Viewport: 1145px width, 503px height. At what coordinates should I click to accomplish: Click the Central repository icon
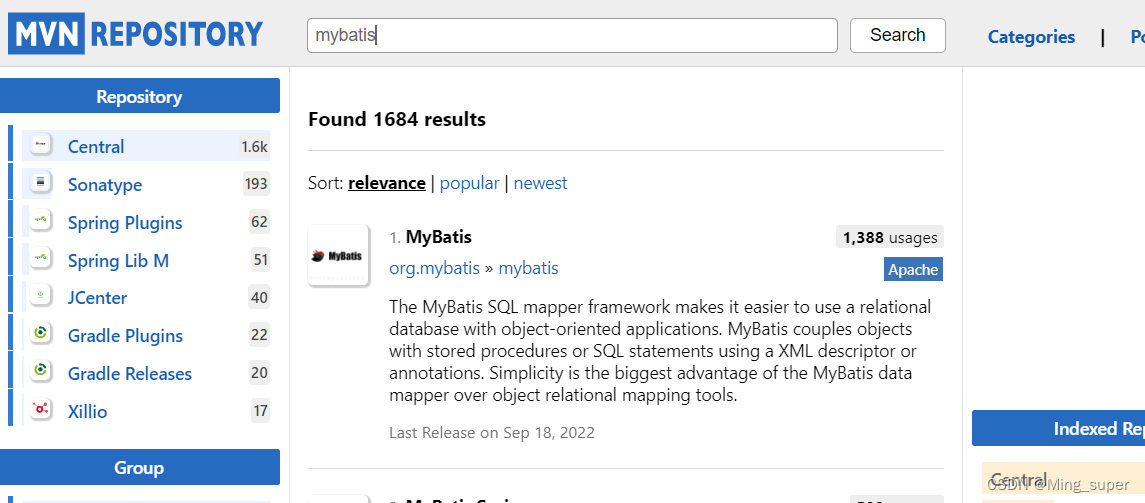pos(41,146)
